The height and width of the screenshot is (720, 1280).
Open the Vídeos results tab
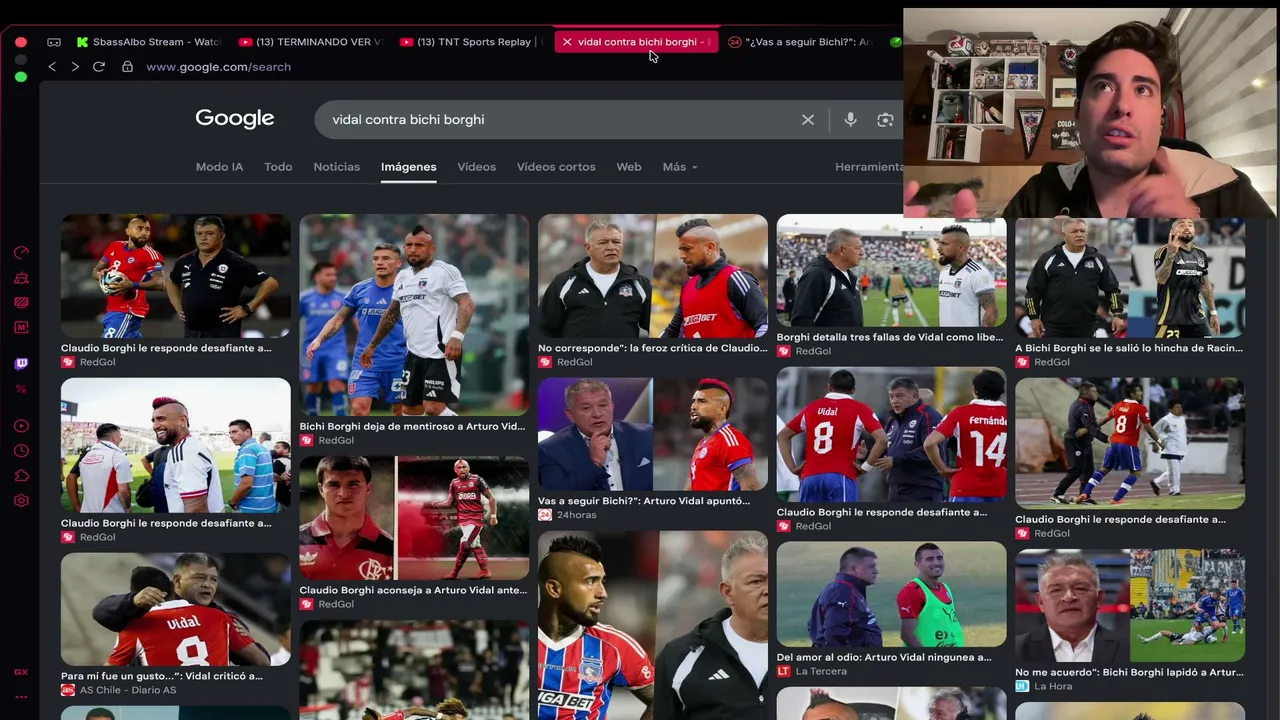[476, 167]
